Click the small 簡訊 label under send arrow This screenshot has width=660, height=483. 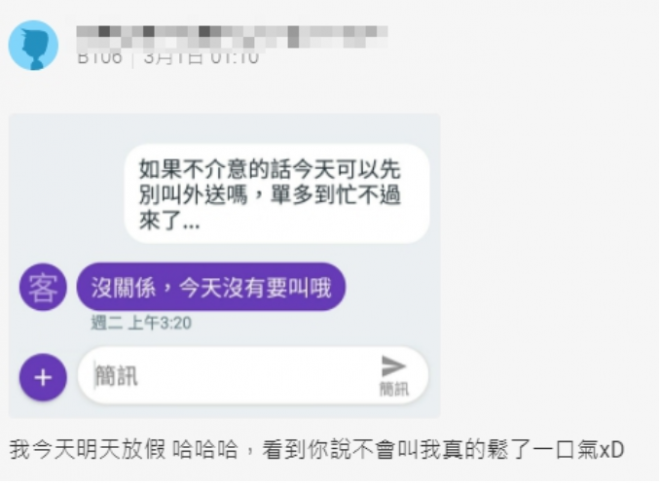coord(394,389)
